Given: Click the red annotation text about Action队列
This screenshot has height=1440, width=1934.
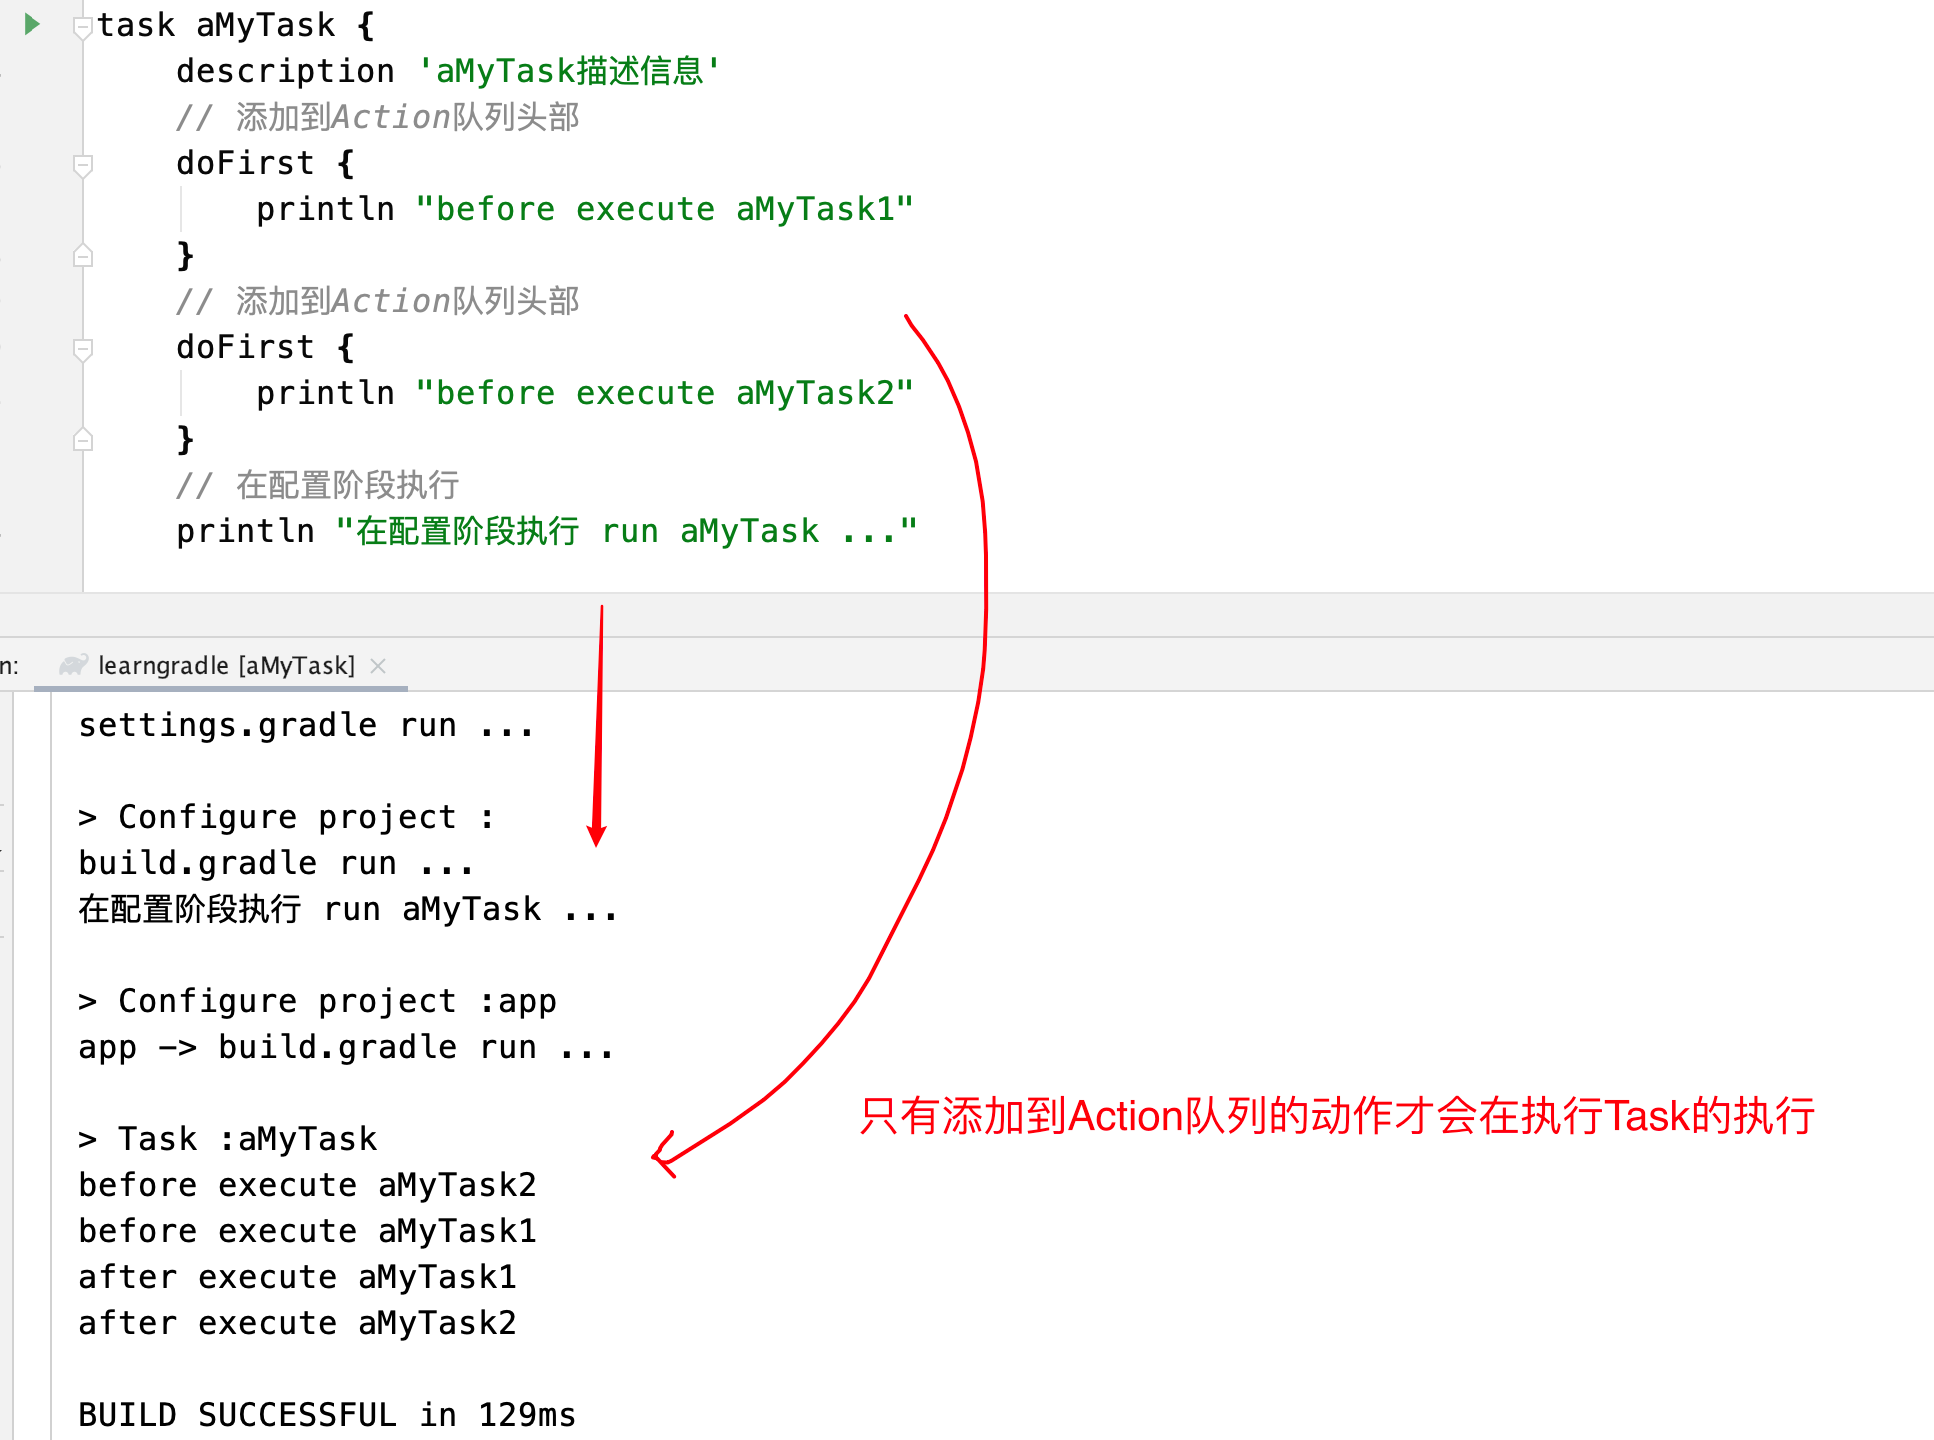Looking at the screenshot, I should [x=1336, y=1116].
